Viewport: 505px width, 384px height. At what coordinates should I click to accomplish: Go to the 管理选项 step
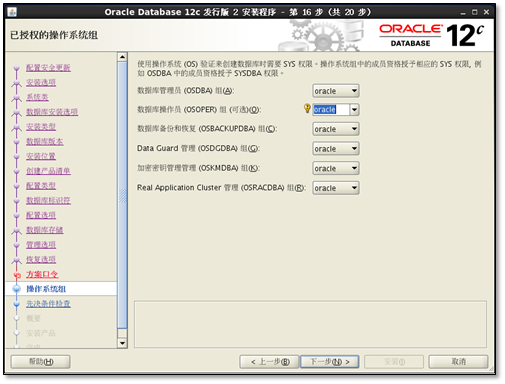tap(41, 245)
